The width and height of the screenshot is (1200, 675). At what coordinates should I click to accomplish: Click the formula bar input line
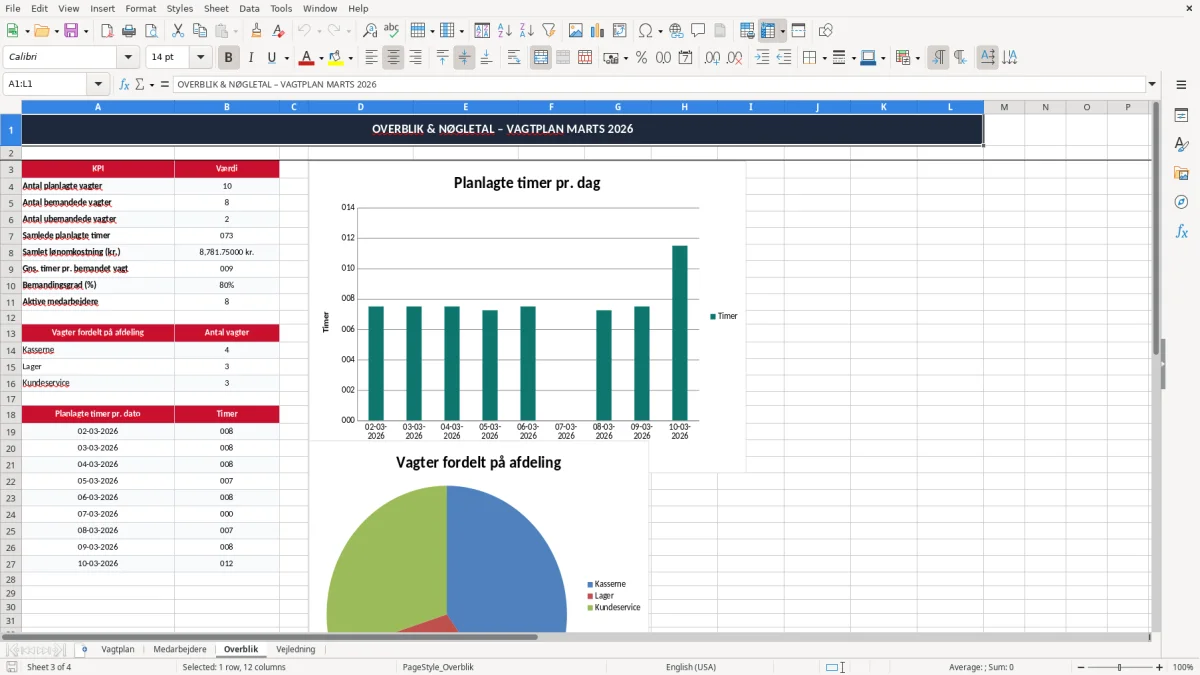point(658,85)
